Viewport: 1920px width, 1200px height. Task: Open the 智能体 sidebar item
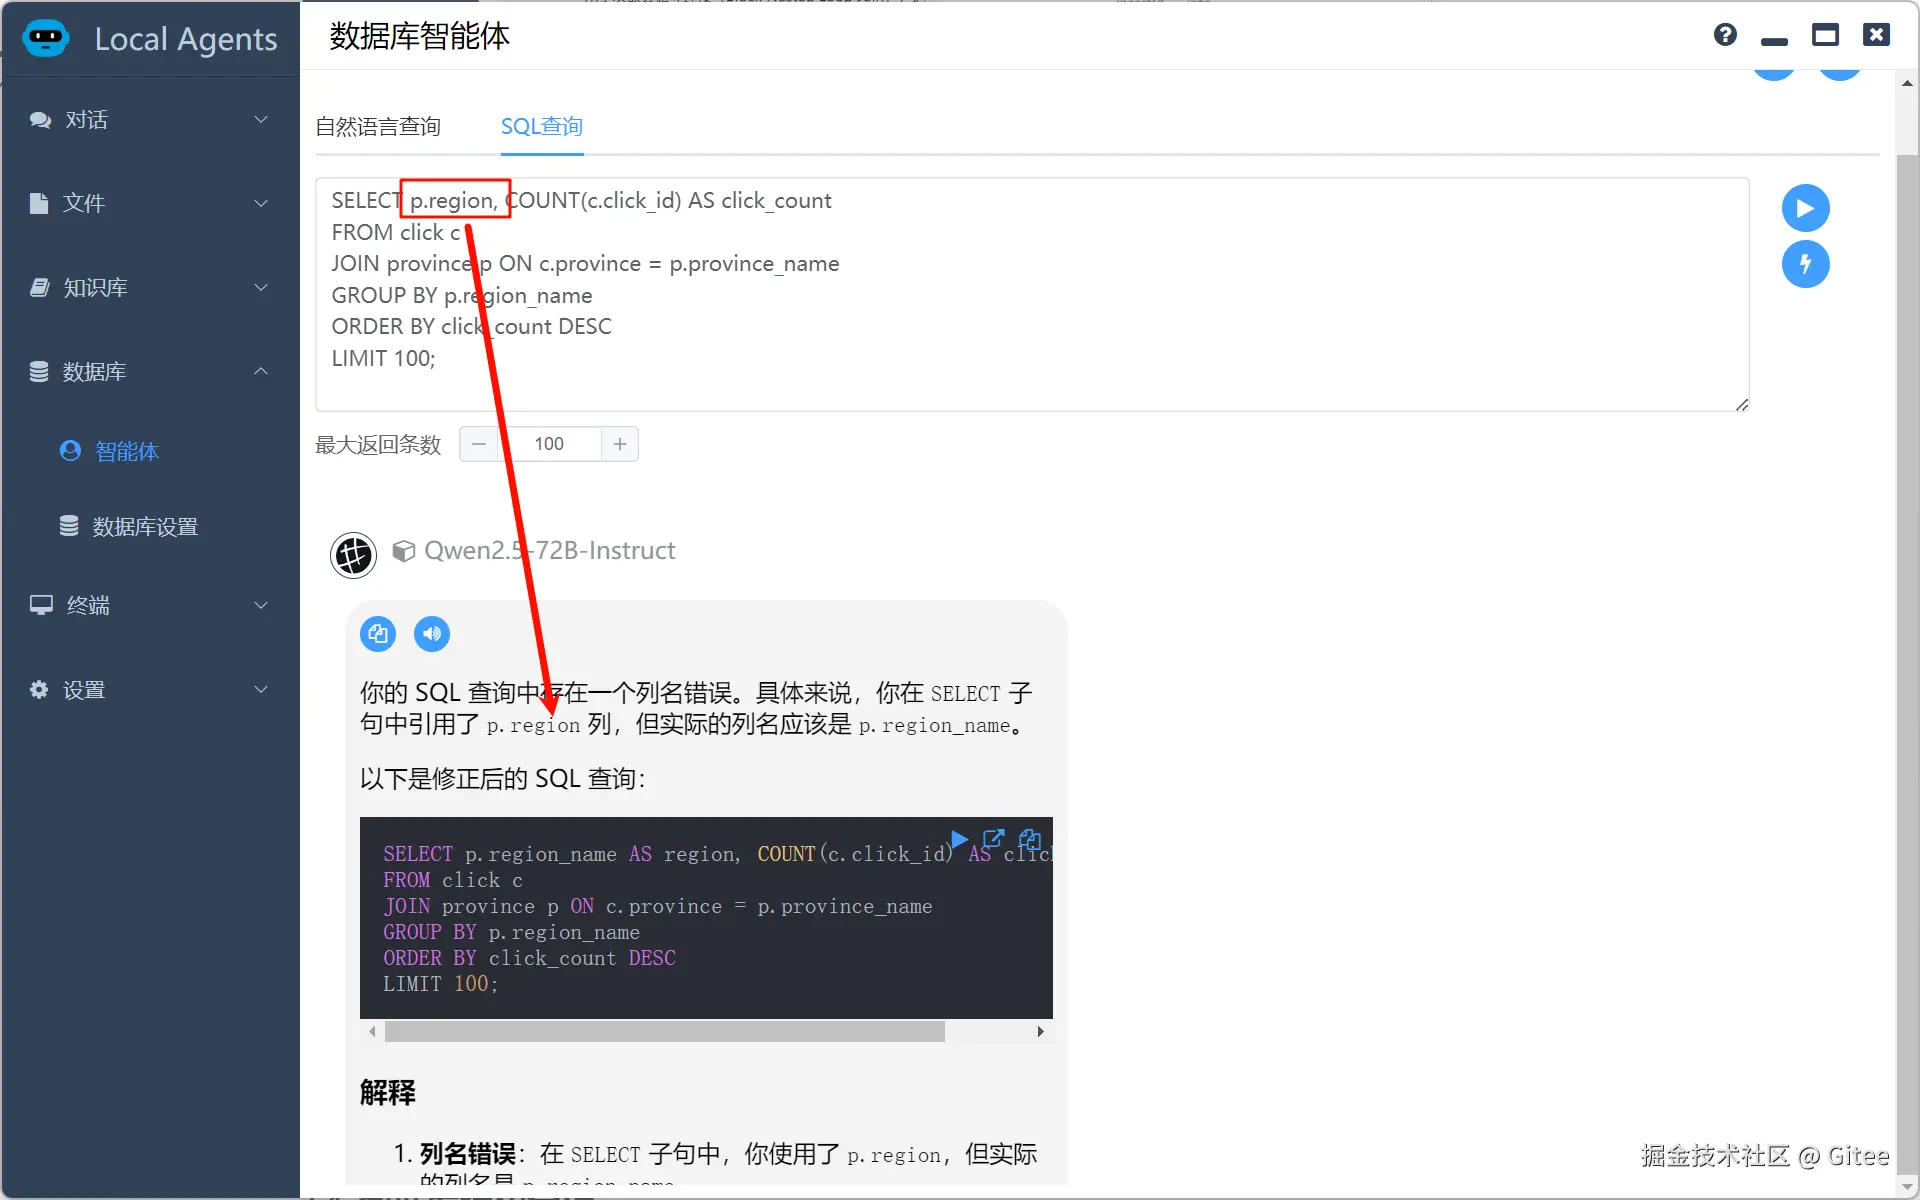(126, 451)
